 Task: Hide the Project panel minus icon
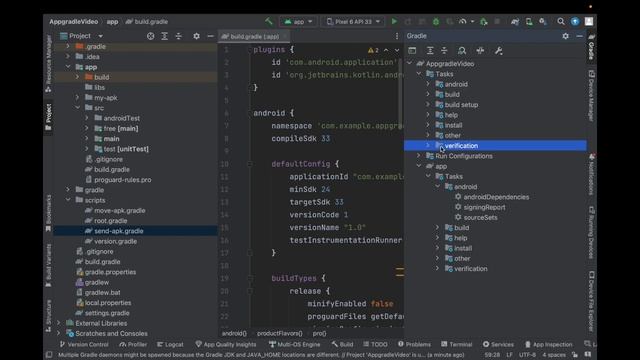tap(210, 36)
